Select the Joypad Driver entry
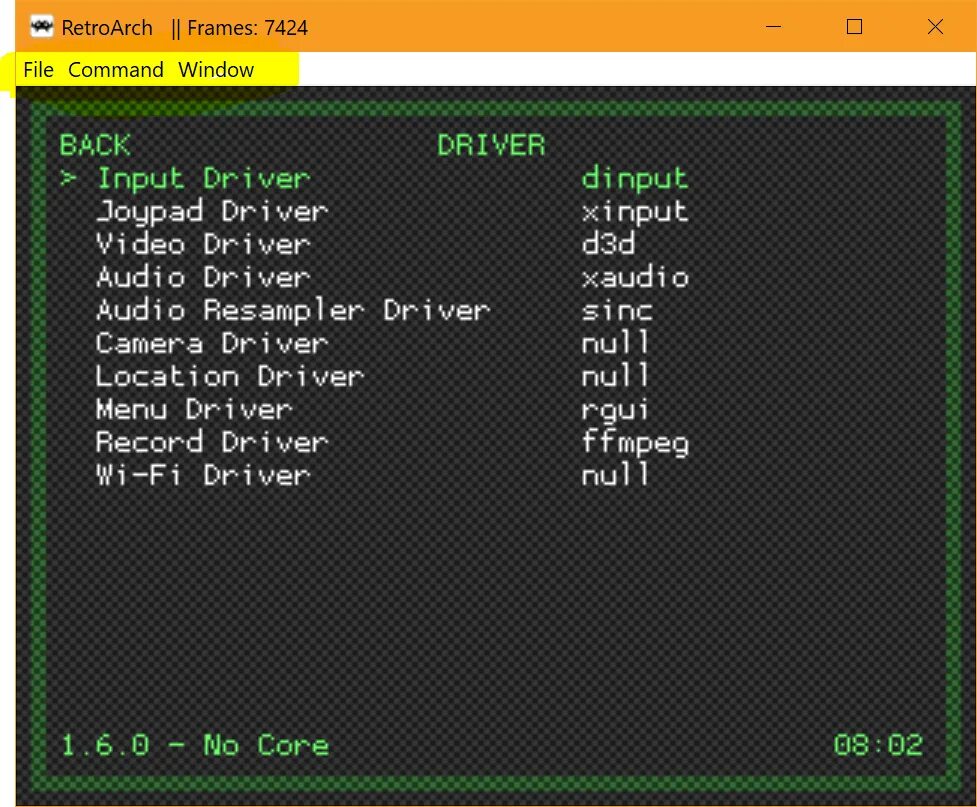977x807 pixels. (212, 212)
